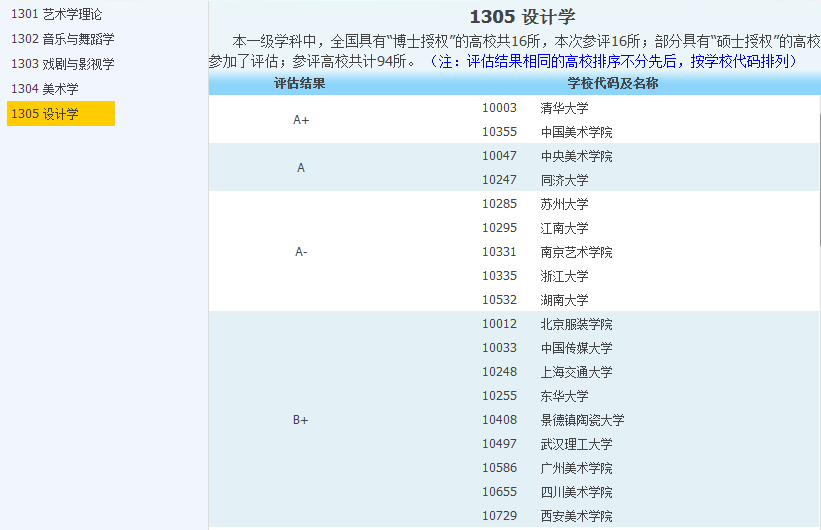Select 清华大学 in the table

pyautogui.click(x=564, y=108)
